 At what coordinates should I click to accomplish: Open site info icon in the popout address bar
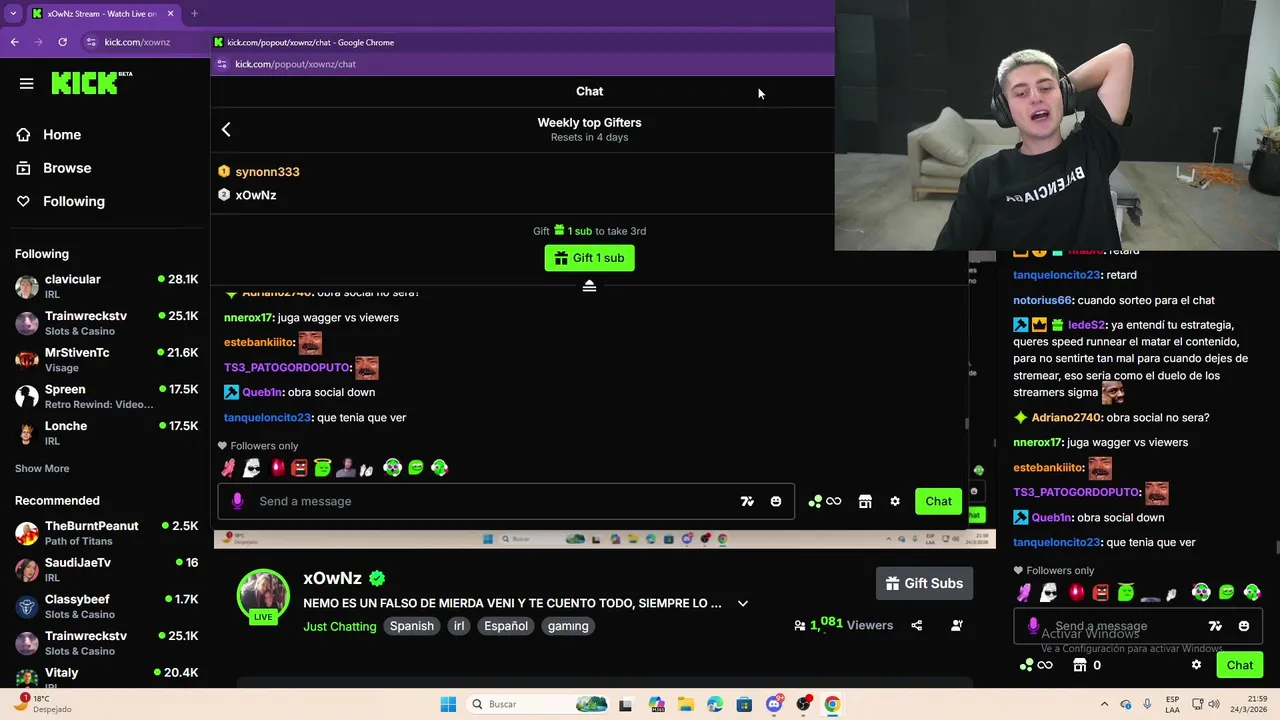[222, 64]
